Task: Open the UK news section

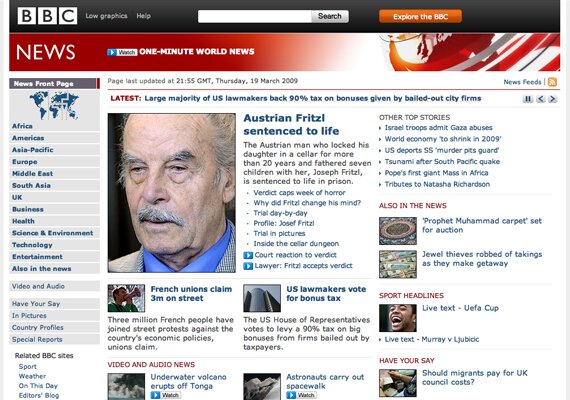Action: coord(54,197)
